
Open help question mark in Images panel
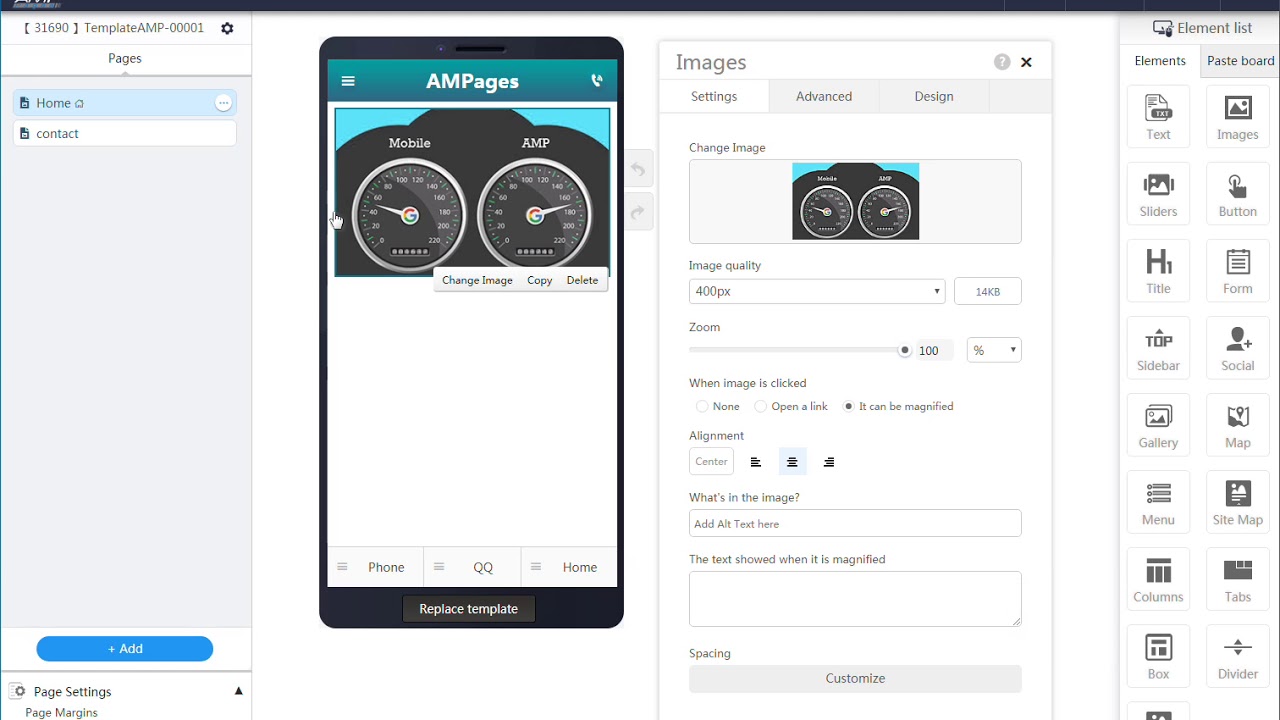point(1002,62)
